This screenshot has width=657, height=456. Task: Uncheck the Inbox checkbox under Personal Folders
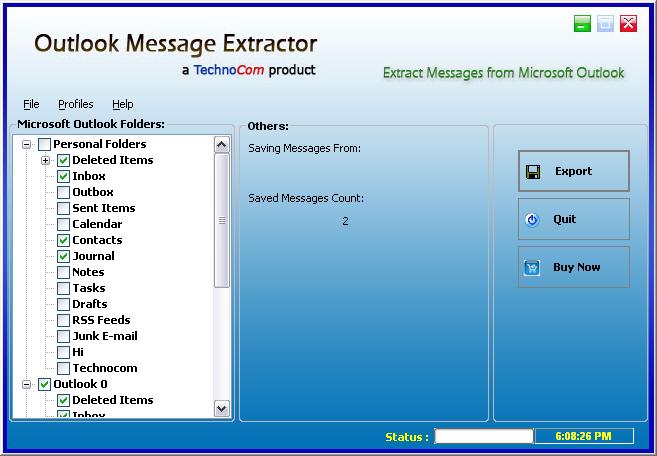pyautogui.click(x=63, y=176)
